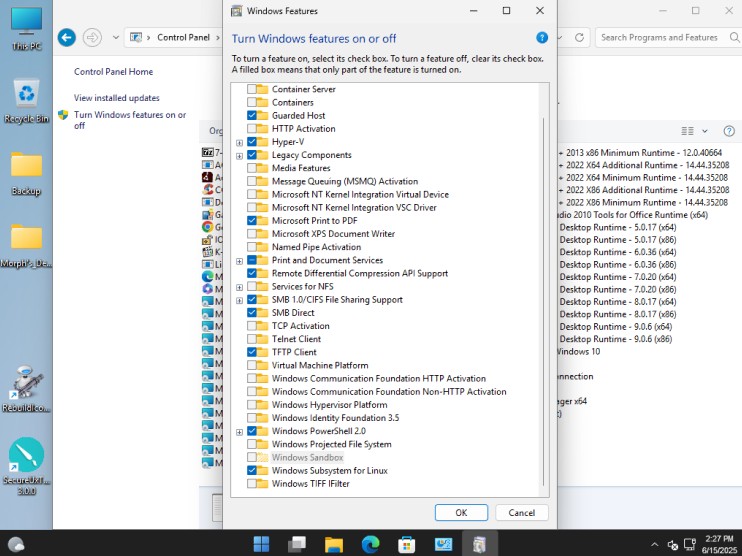Click the weather widget icon on taskbar
The height and width of the screenshot is (556, 742).
pyautogui.click(x=16, y=545)
